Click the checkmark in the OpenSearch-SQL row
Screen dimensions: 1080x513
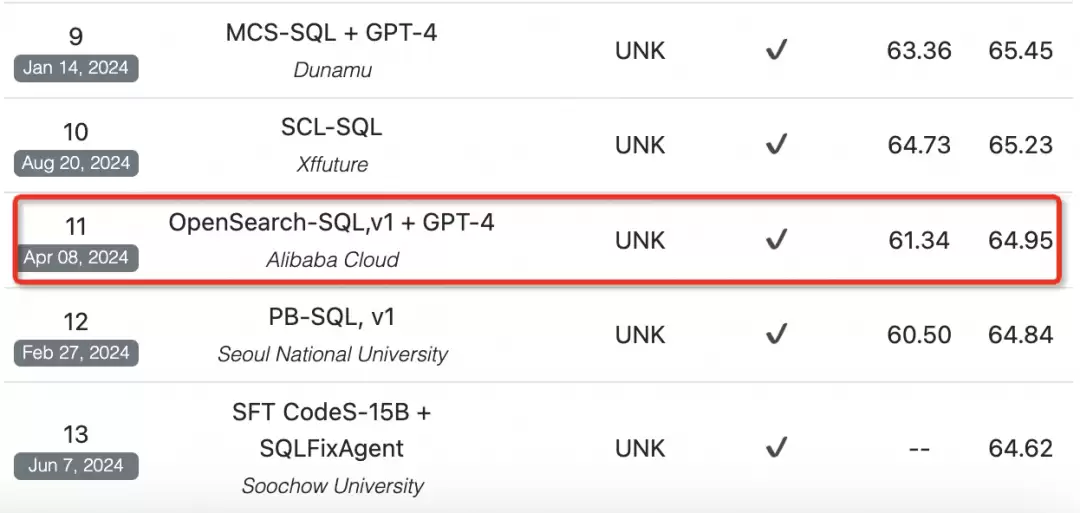pyautogui.click(x=776, y=240)
